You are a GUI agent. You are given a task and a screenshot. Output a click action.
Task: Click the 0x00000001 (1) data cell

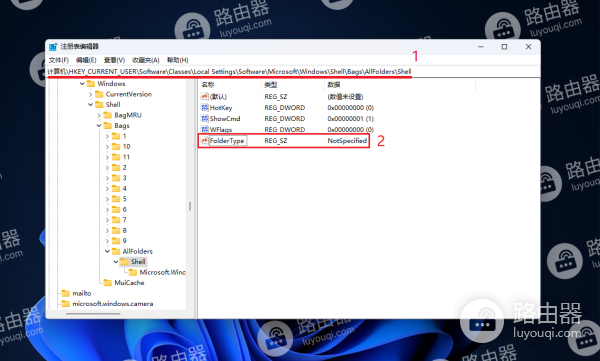351,119
